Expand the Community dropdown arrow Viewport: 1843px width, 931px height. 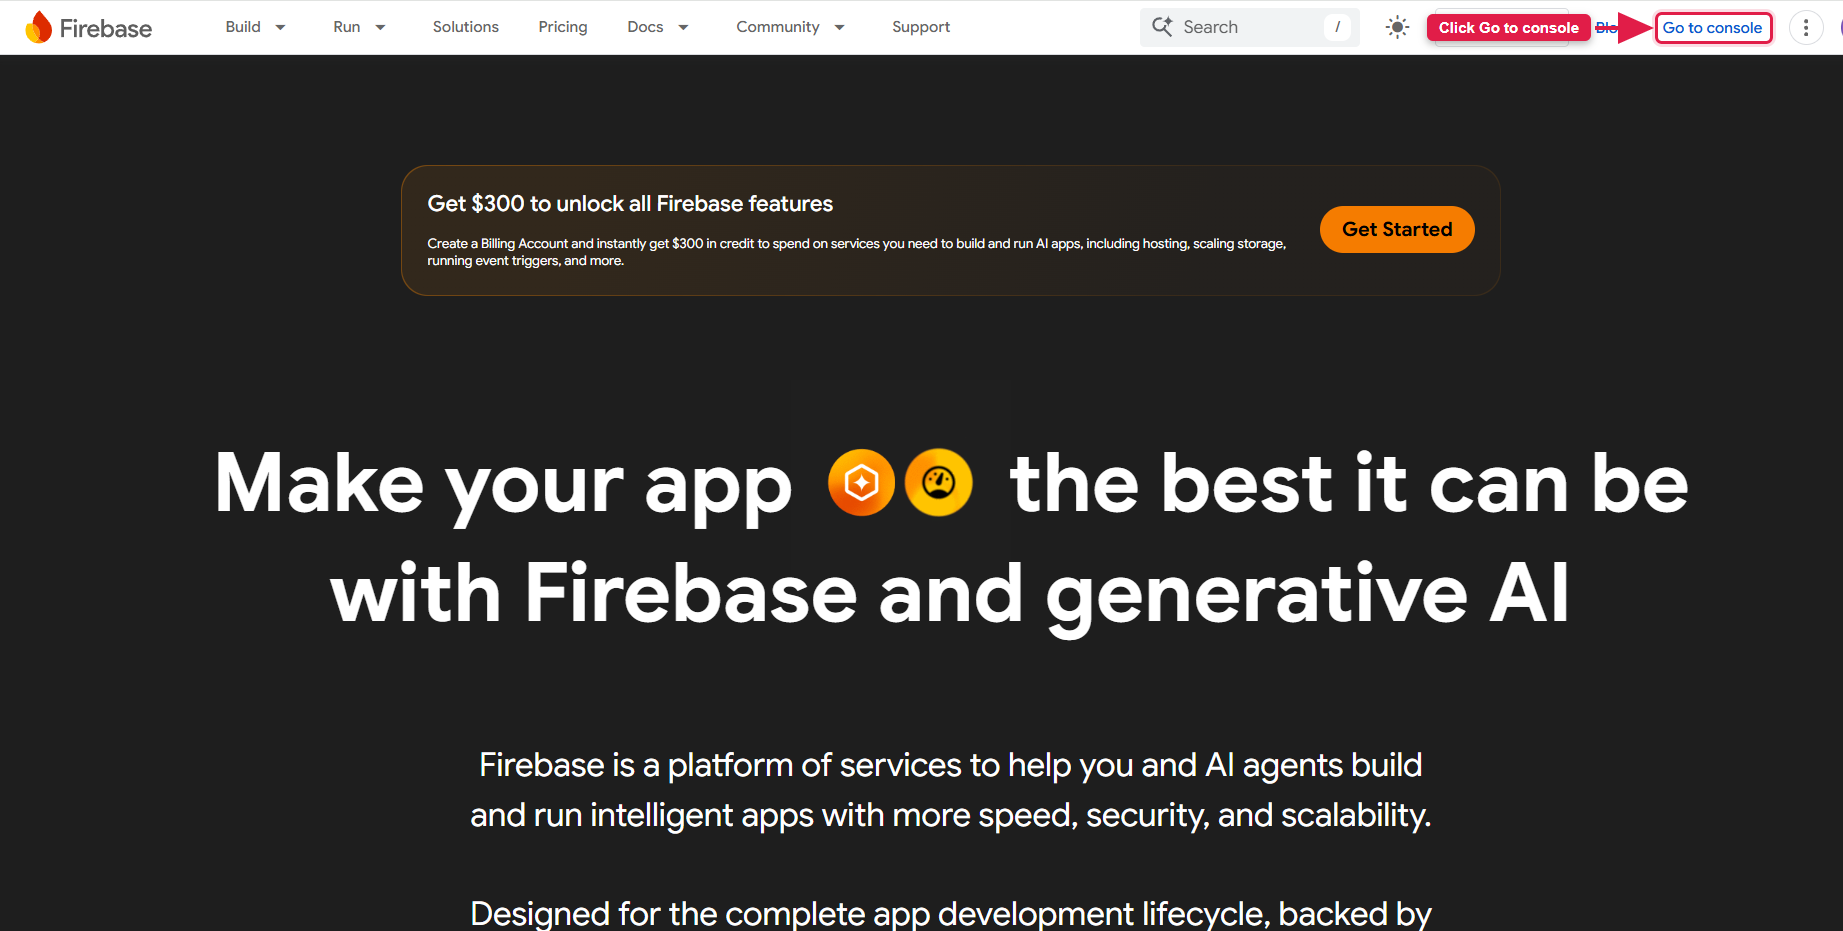point(840,27)
